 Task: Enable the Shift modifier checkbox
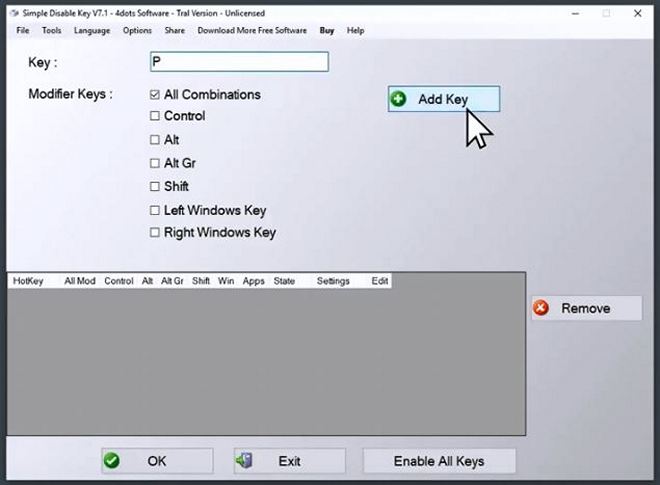tap(154, 186)
